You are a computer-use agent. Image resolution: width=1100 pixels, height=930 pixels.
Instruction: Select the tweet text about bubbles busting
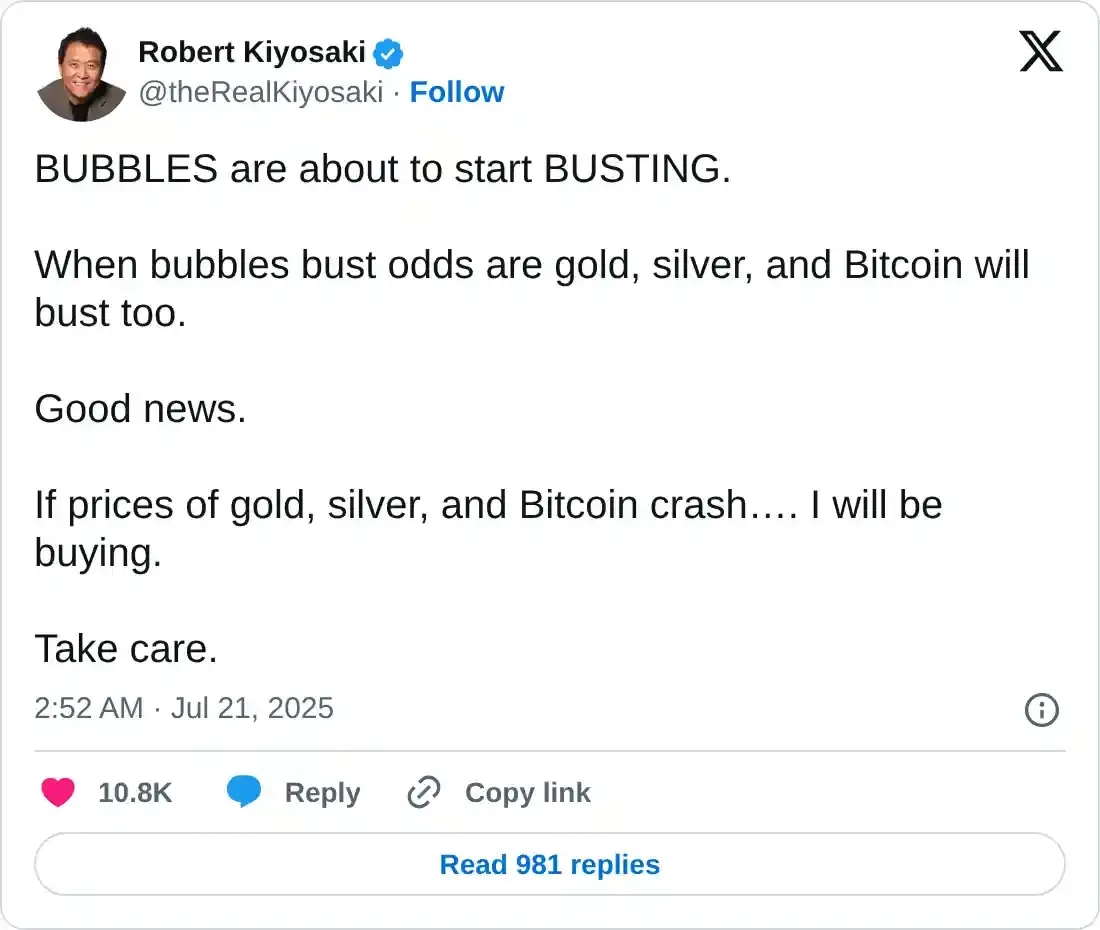(x=384, y=169)
